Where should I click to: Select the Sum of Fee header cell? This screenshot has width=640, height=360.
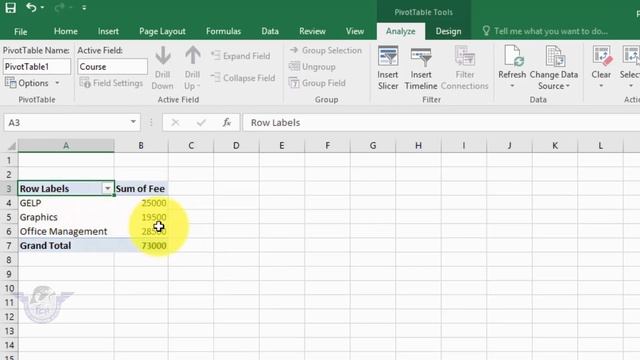pyautogui.click(x=141, y=189)
